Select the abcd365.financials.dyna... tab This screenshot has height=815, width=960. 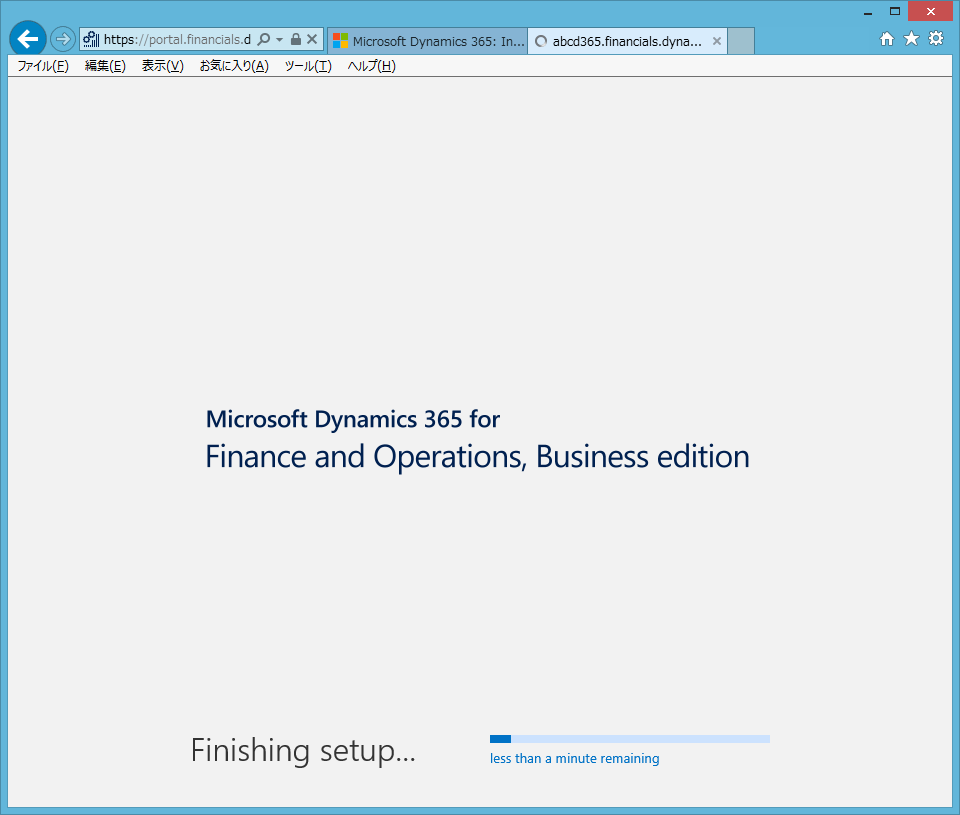tap(627, 41)
